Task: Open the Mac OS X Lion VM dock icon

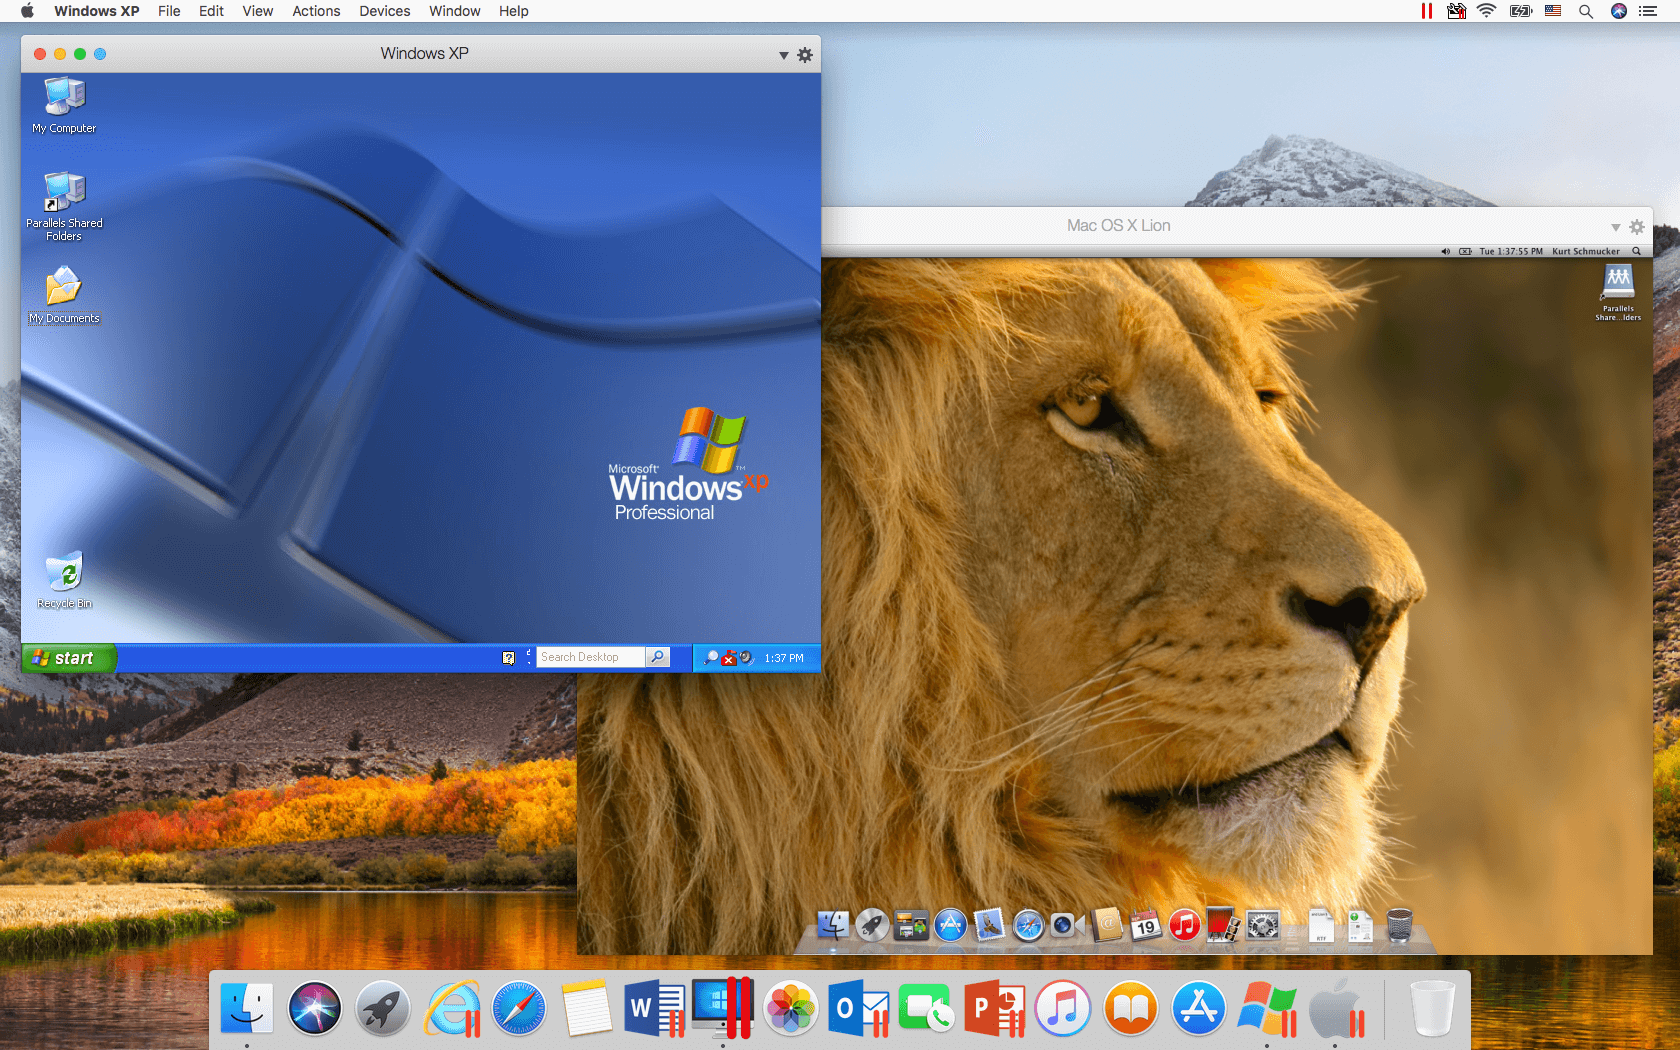Action: tap(1337, 1008)
